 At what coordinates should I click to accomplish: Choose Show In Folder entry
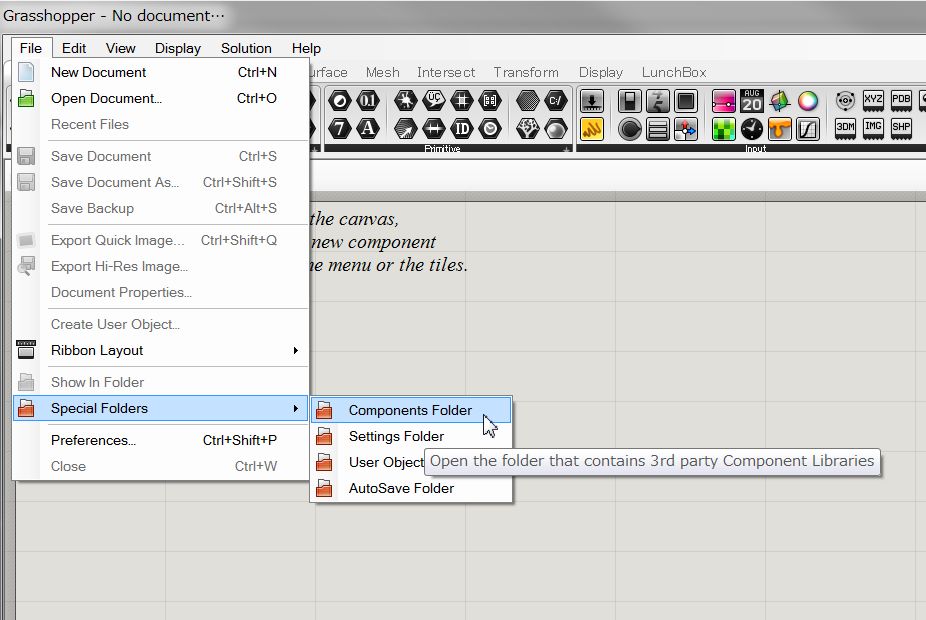click(x=161, y=382)
